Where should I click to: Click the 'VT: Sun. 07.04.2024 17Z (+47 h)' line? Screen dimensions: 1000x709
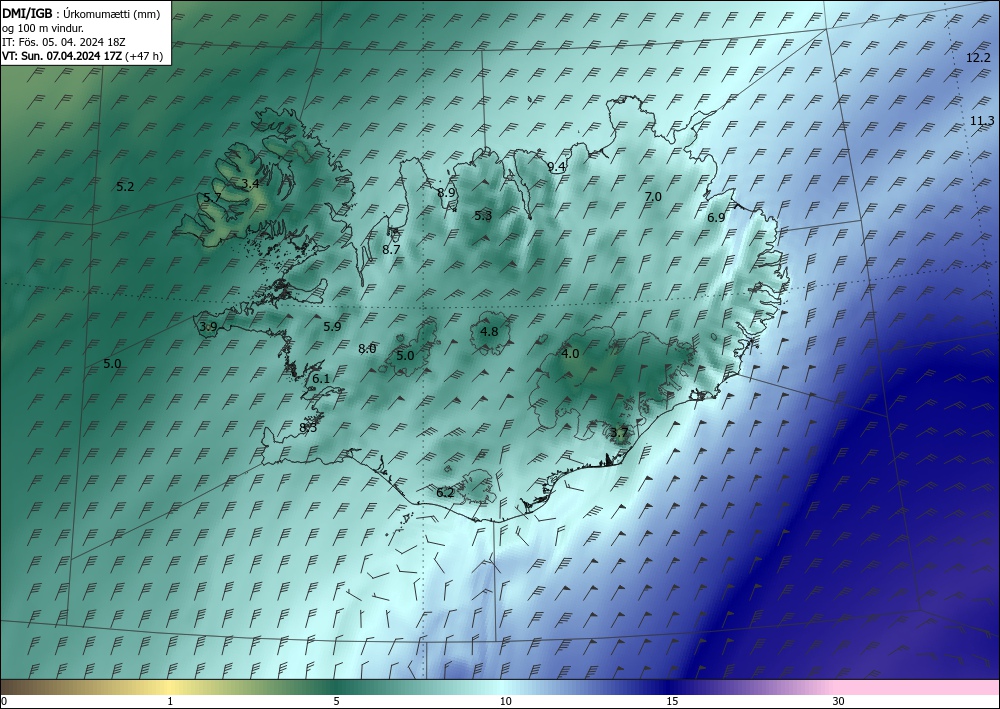tap(82, 56)
